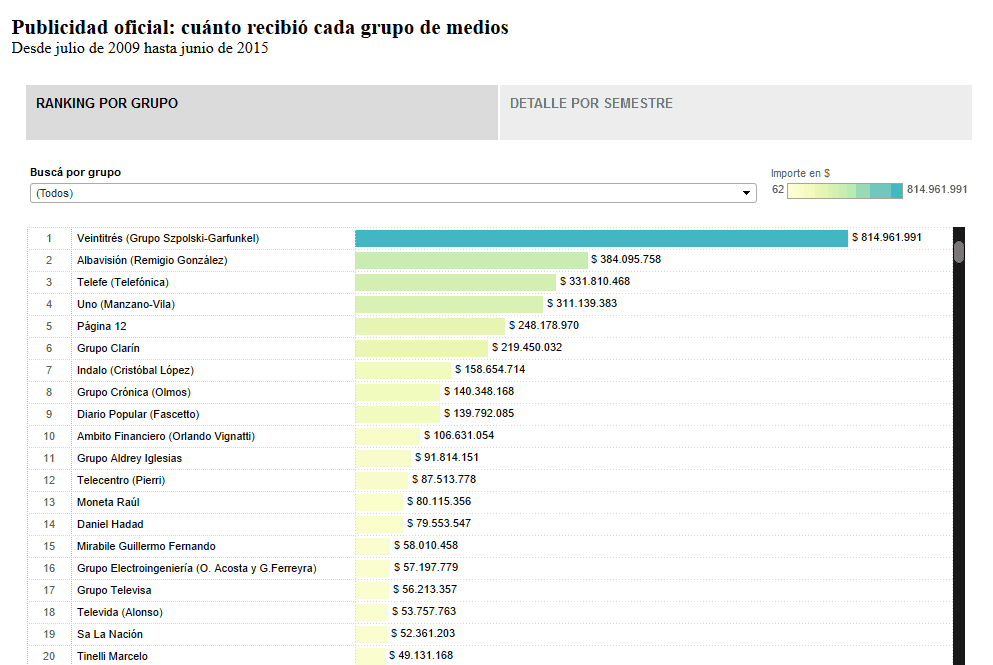The width and height of the screenshot is (993, 665).
Task: Click the value $ 384.095.758
Action: click(626, 260)
